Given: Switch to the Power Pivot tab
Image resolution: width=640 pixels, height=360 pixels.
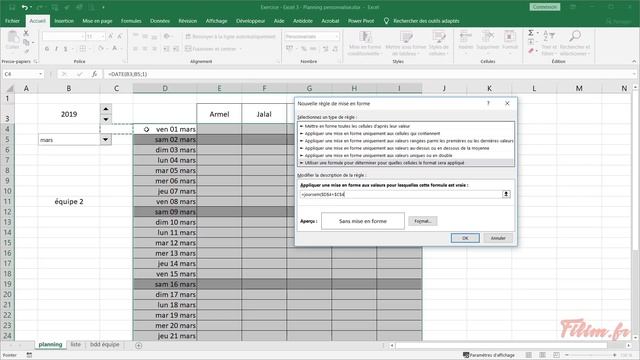Looking at the screenshot, I should (x=361, y=21).
